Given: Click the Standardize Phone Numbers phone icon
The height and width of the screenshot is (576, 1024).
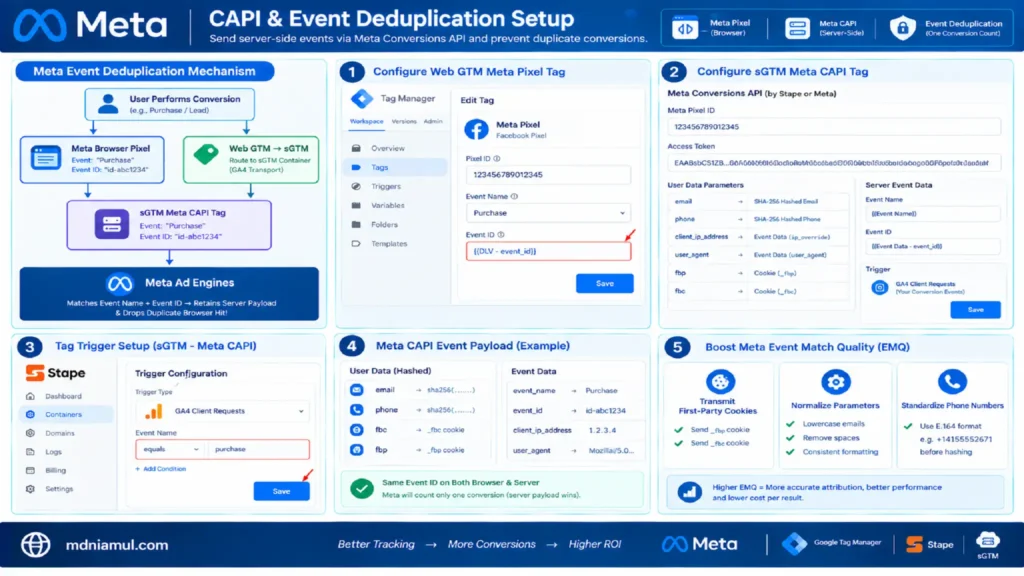Looking at the screenshot, I should click(x=952, y=381).
